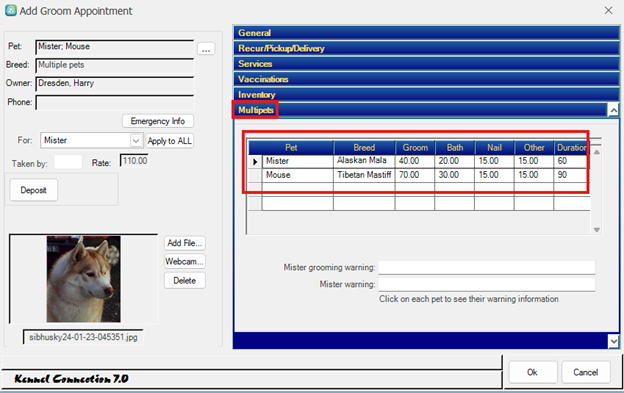Expand the Inventory section
The image size is (624, 393).
pos(426,95)
